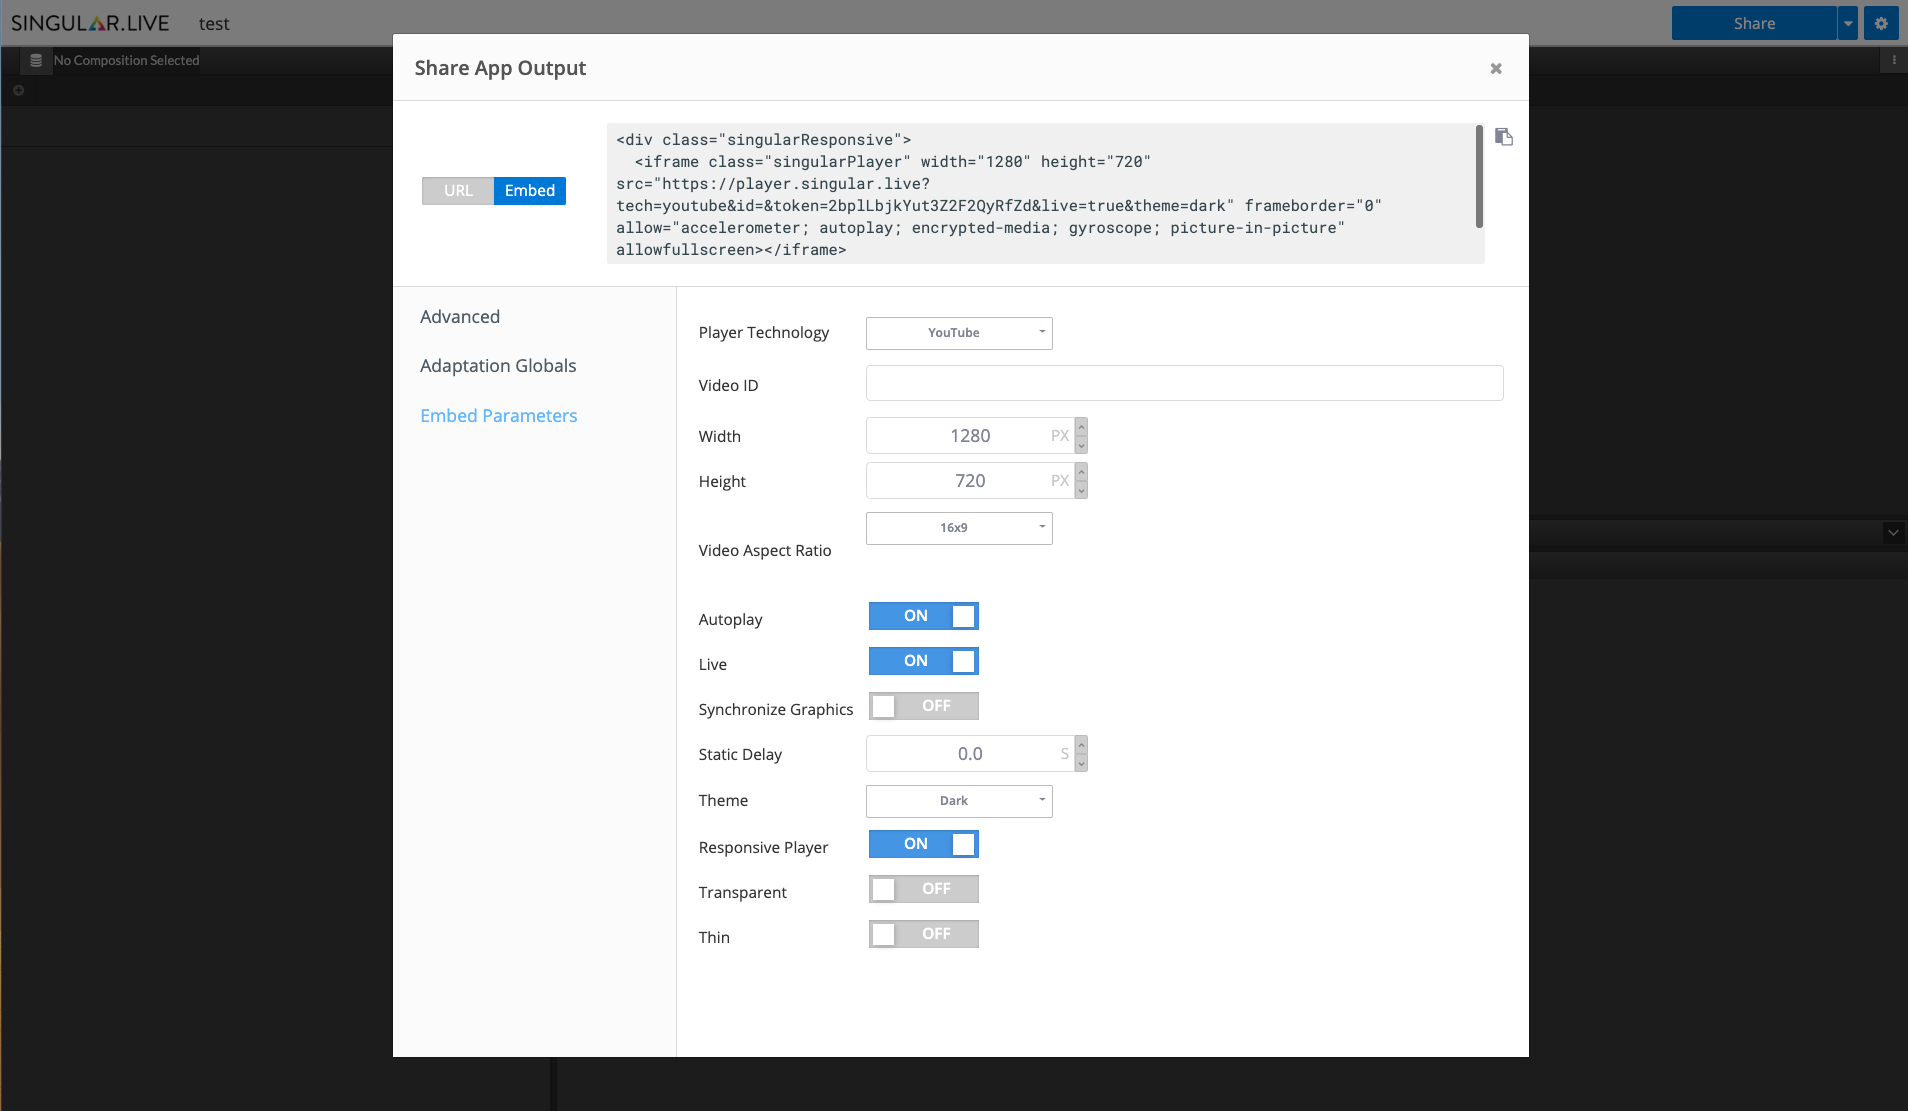Open Share button dropdown arrow
Image resolution: width=1908 pixels, height=1111 pixels.
[1848, 23]
